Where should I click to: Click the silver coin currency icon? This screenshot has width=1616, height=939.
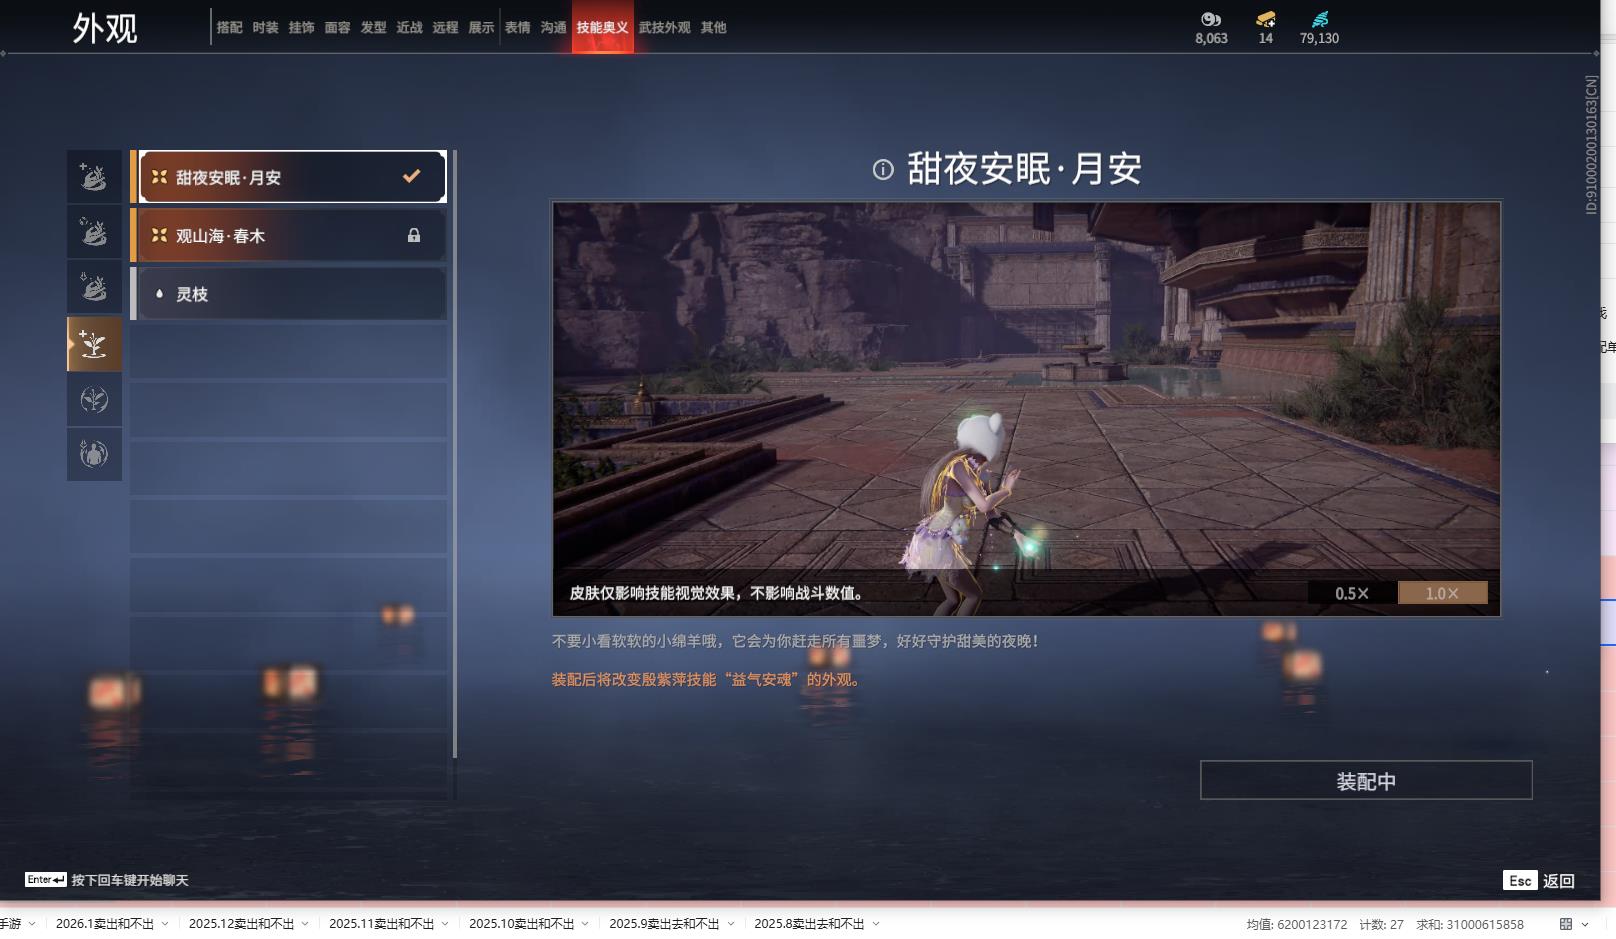(x=1211, y=19)
